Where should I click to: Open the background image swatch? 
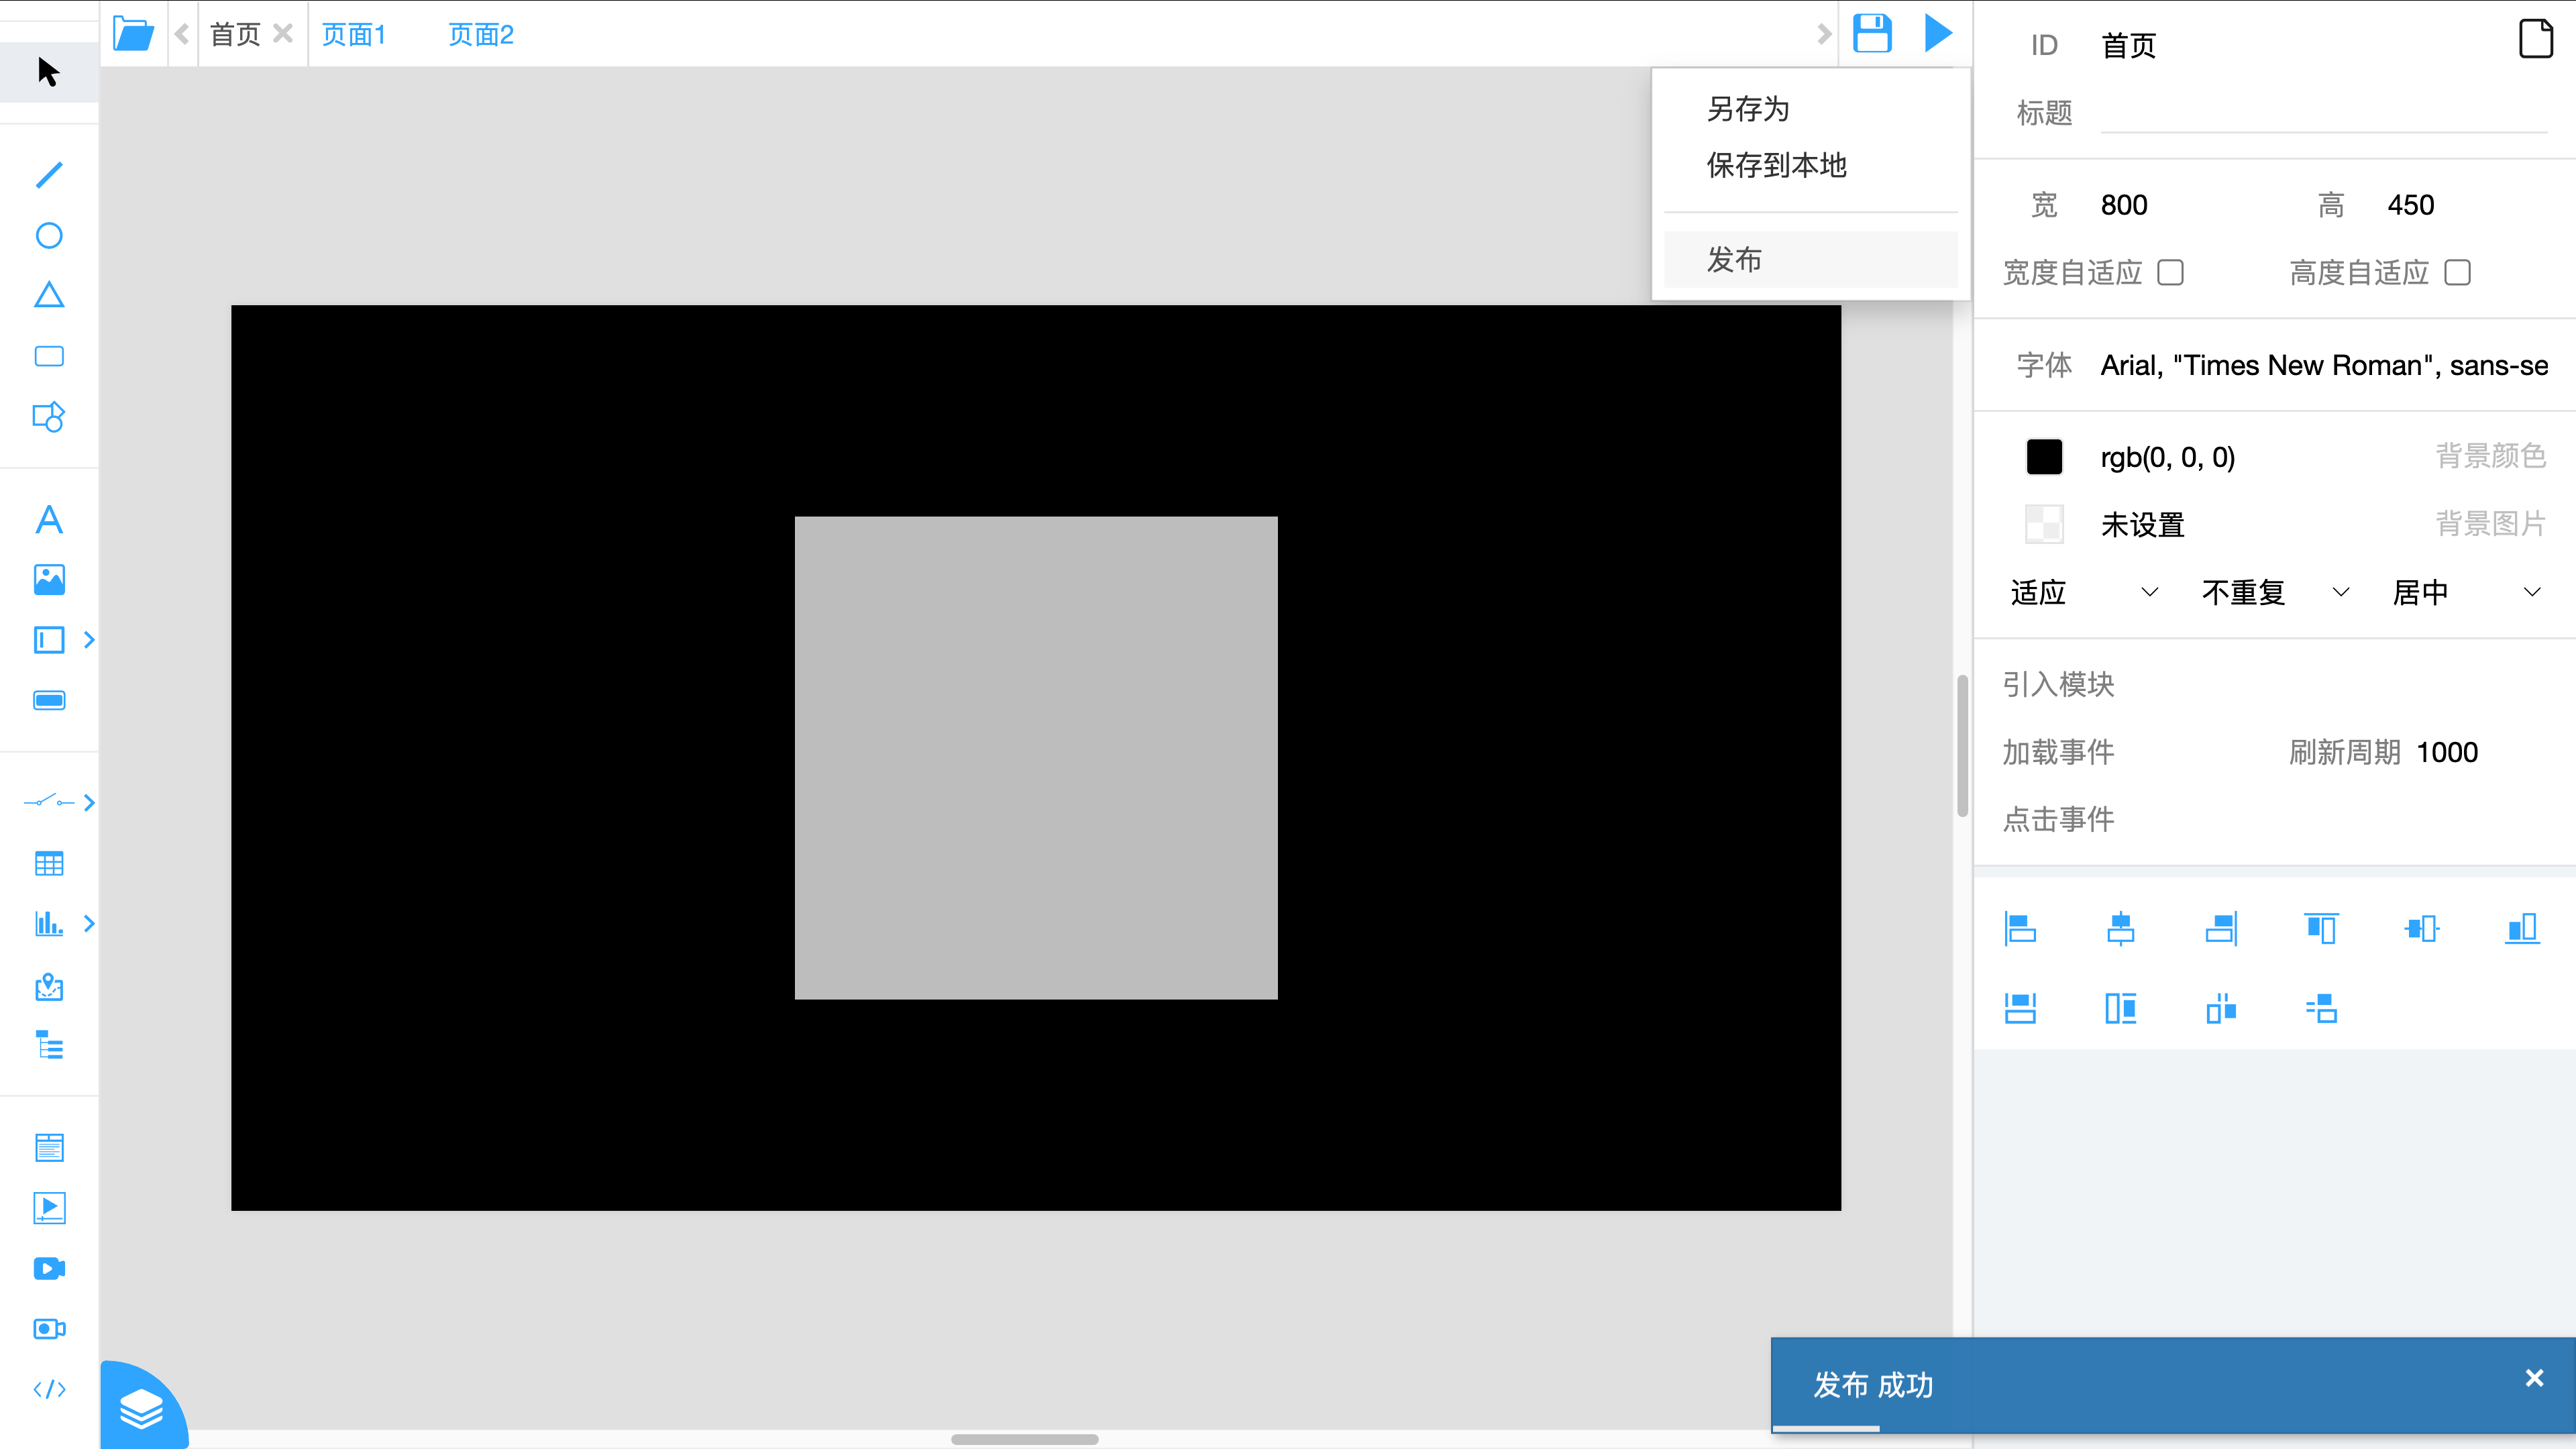(2044, 524)
